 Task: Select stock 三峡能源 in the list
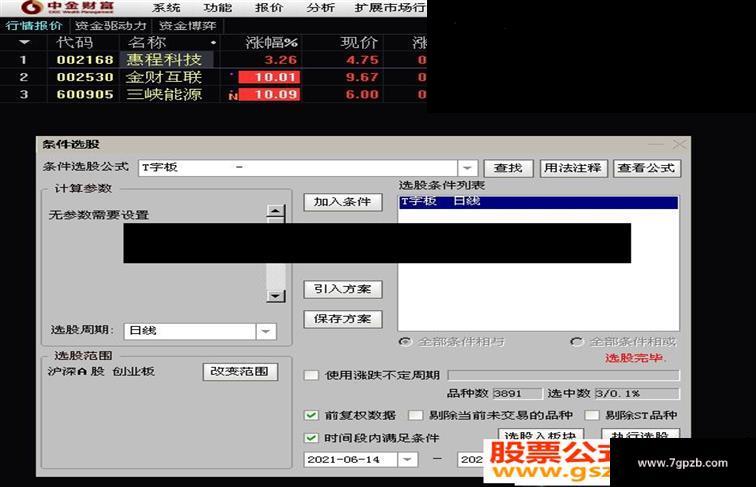pos(164,95)
